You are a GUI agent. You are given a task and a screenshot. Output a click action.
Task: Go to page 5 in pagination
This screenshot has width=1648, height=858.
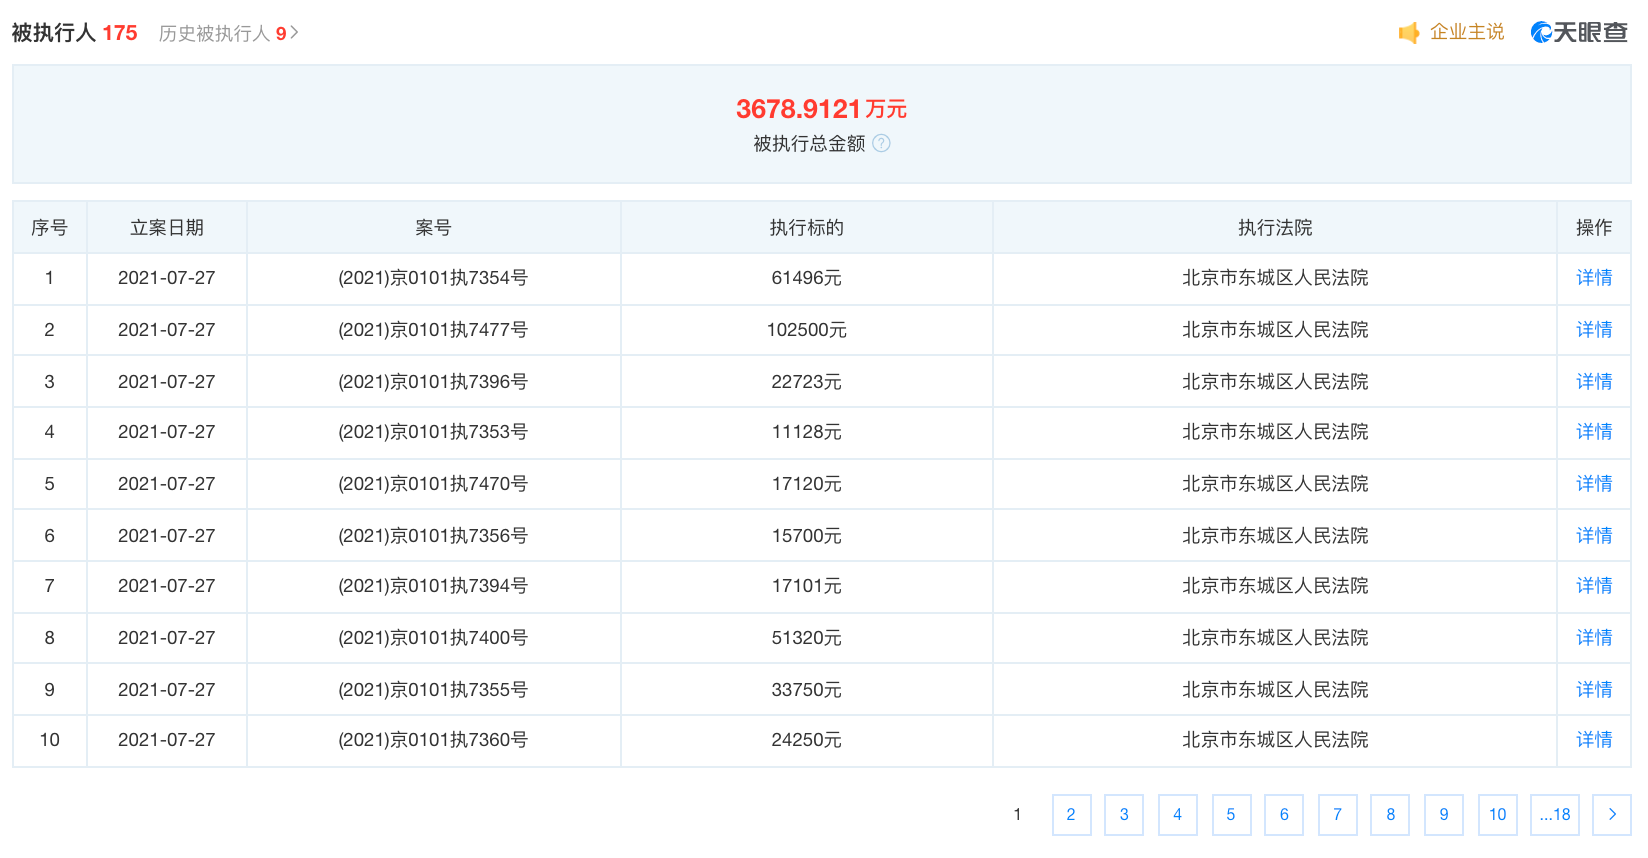tap(1231, 814)
